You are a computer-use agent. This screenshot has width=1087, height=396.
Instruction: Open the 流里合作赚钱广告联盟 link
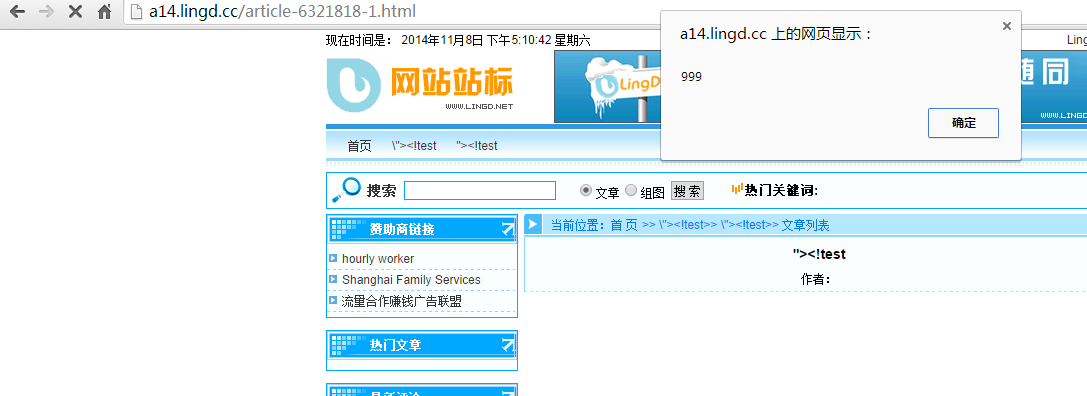(401, 301)
